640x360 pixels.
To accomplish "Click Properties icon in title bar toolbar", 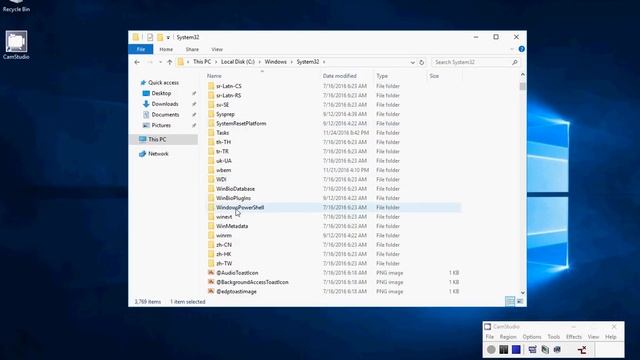I will (150, 37).
